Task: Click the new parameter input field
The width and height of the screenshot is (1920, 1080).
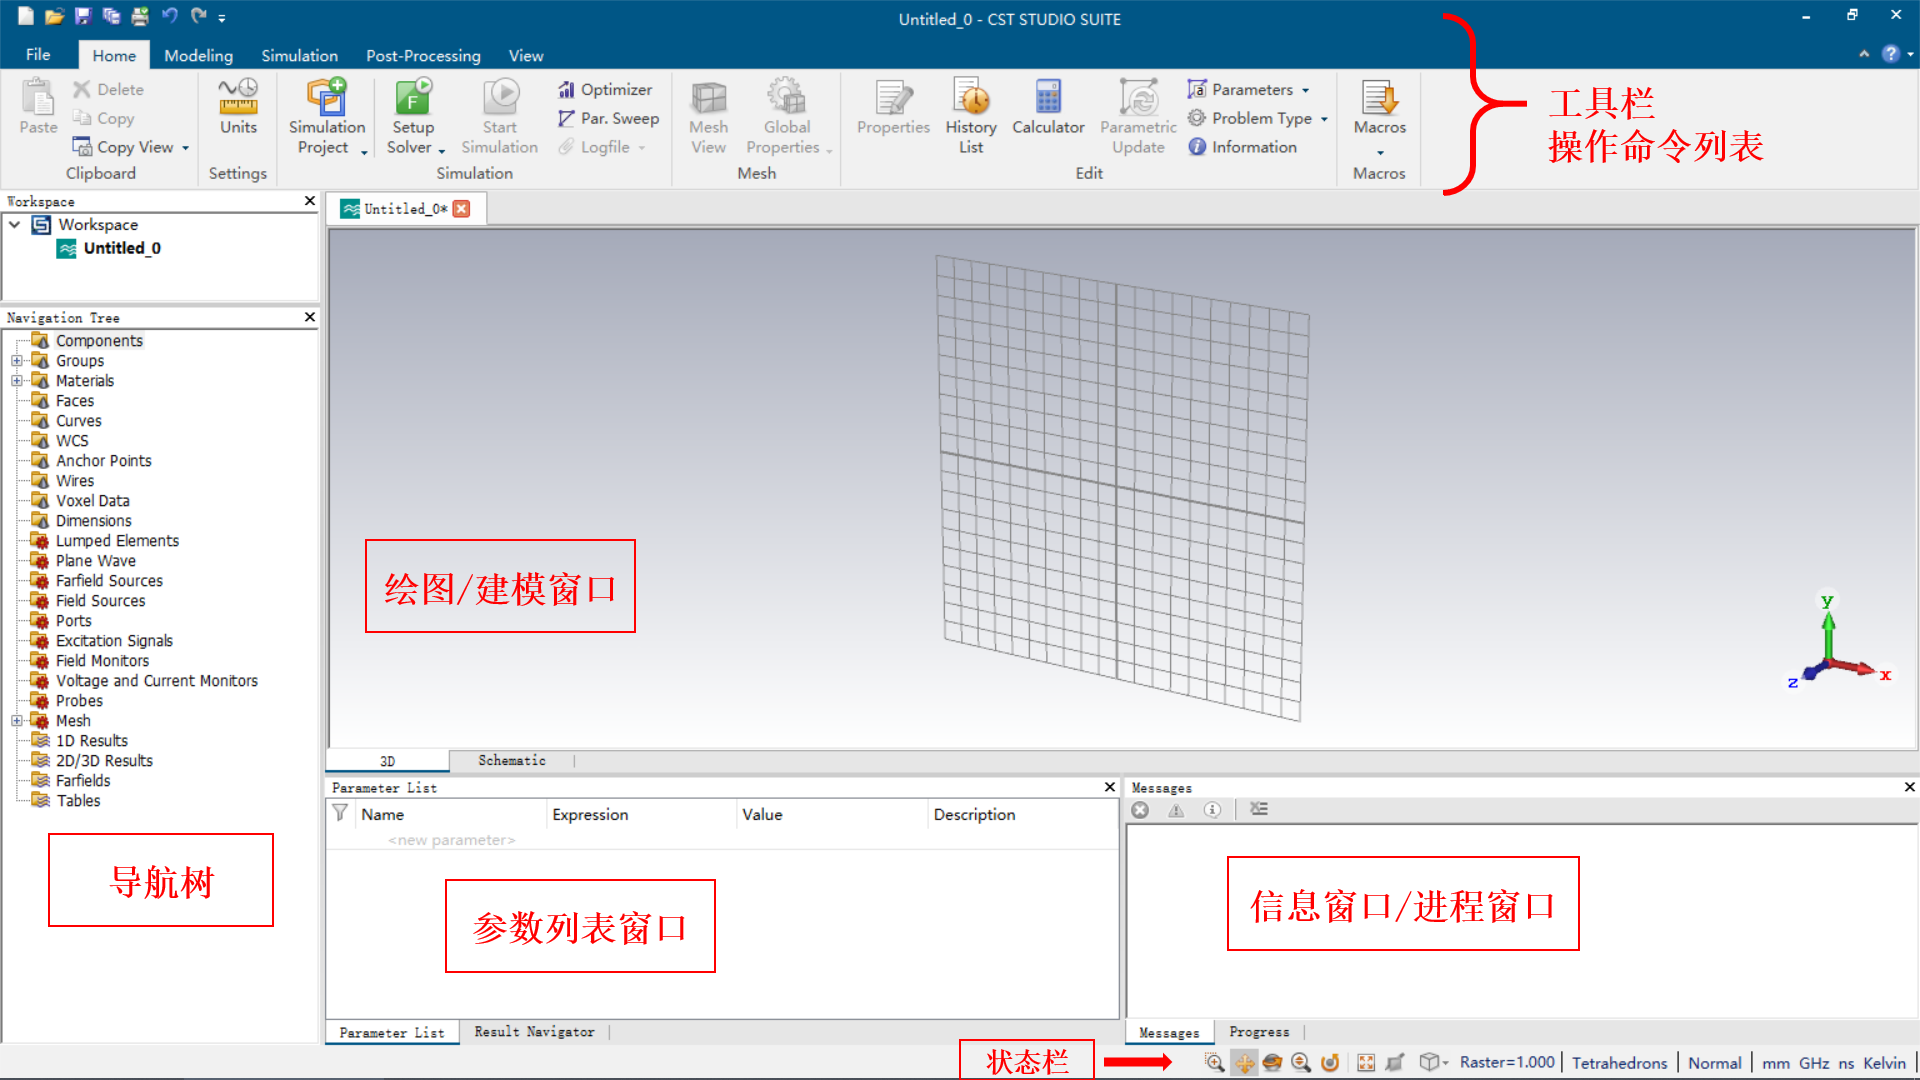Action: pyautogui.click(x=451, y=840)
